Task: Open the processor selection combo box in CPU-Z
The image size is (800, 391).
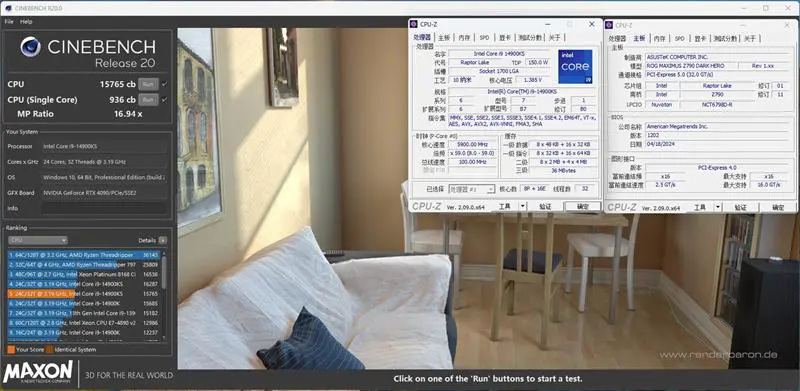Action: (471, 189)
